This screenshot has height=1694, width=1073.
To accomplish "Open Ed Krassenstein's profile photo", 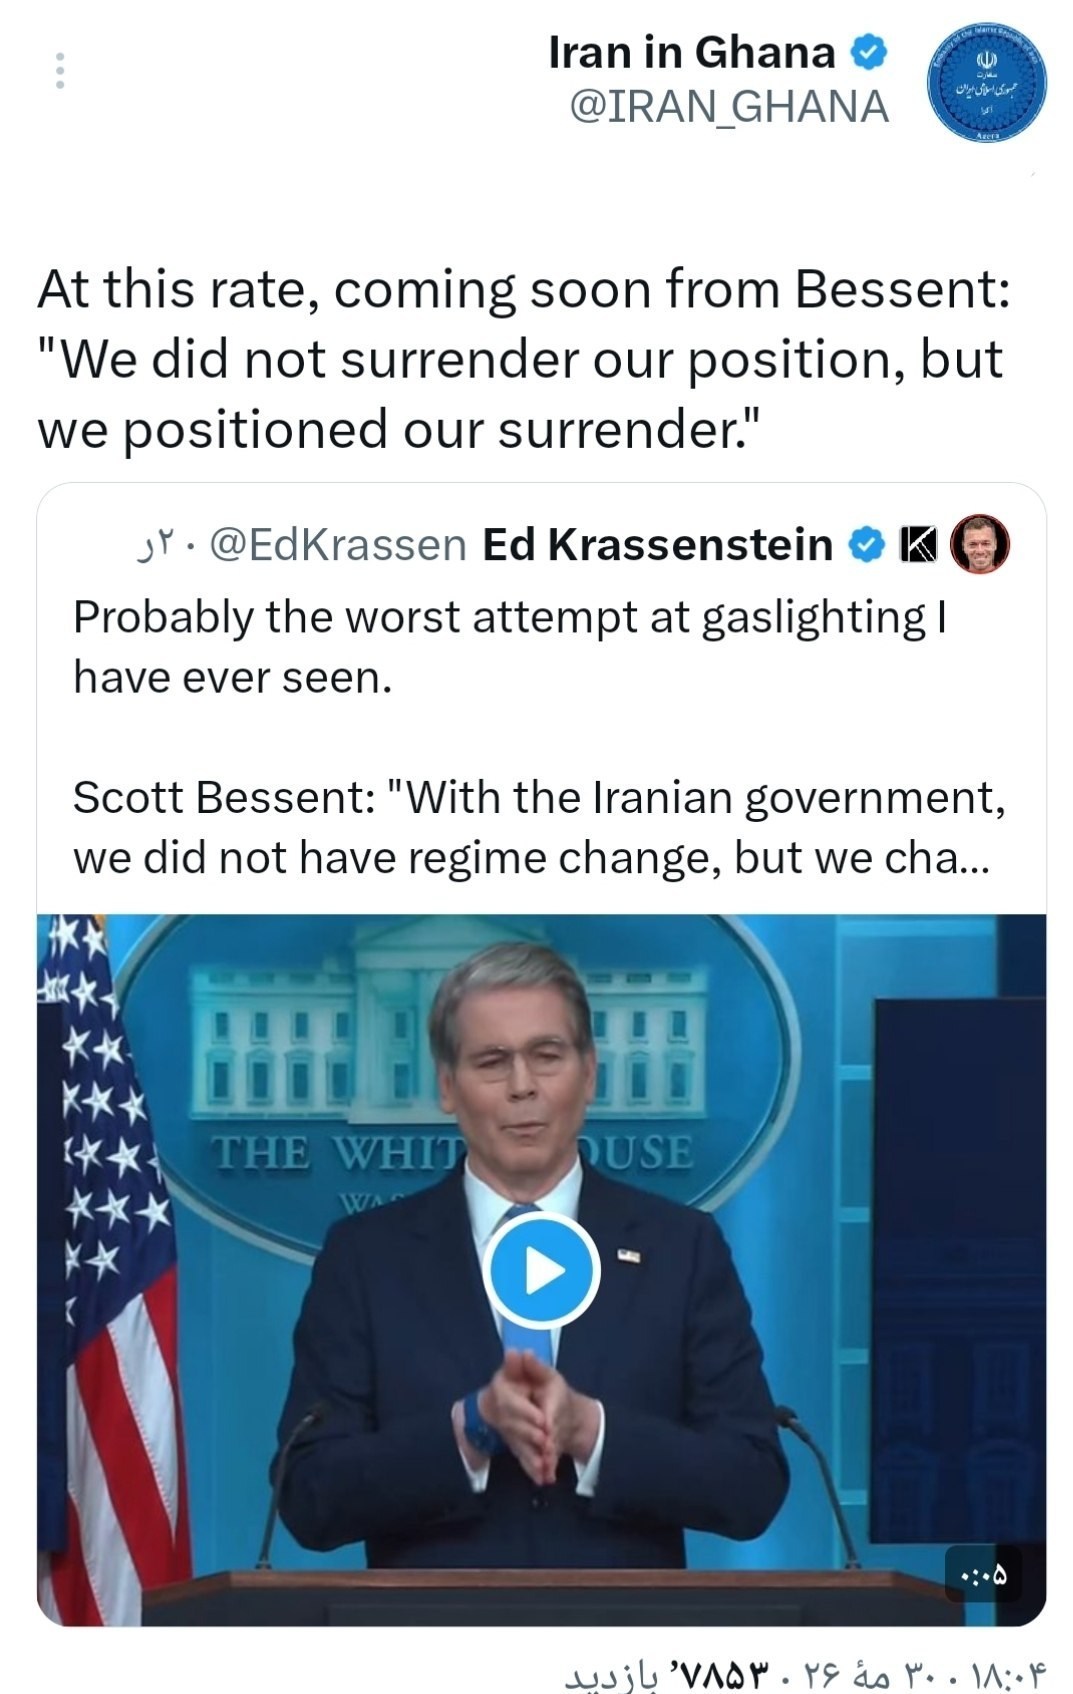I will click(979, 545).
